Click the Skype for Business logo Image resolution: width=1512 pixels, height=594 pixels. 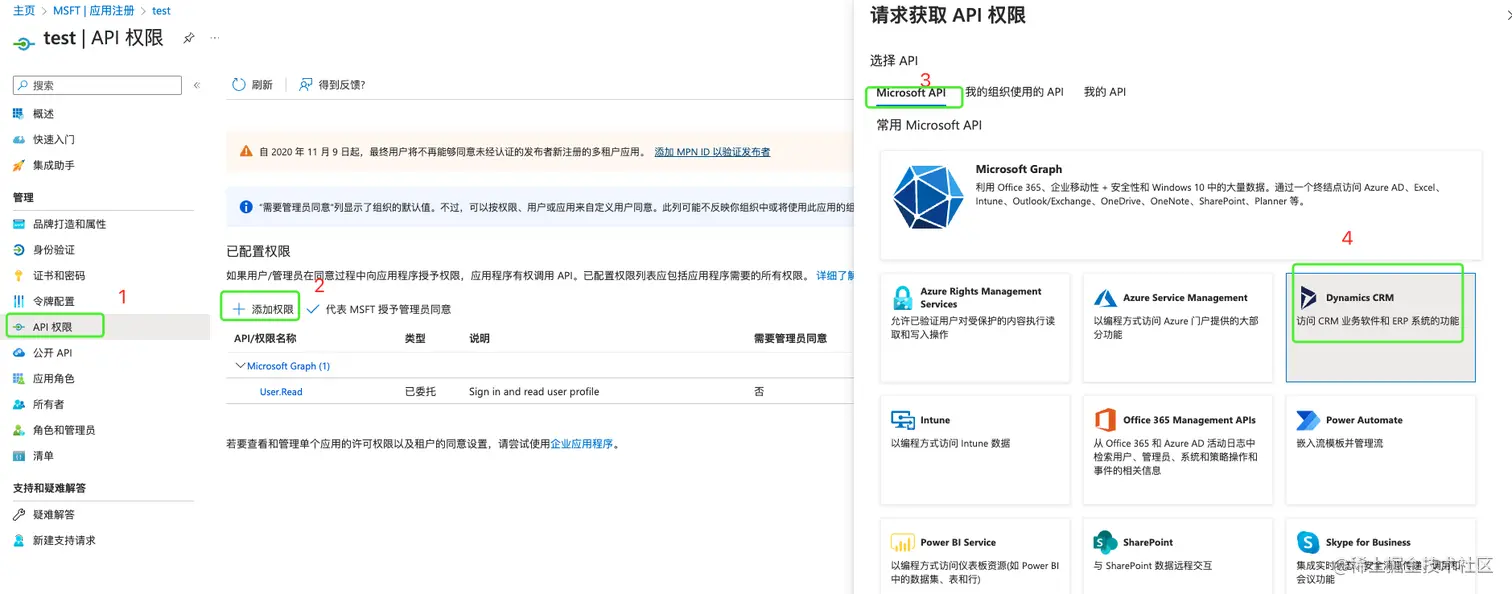pos(1308,542)
